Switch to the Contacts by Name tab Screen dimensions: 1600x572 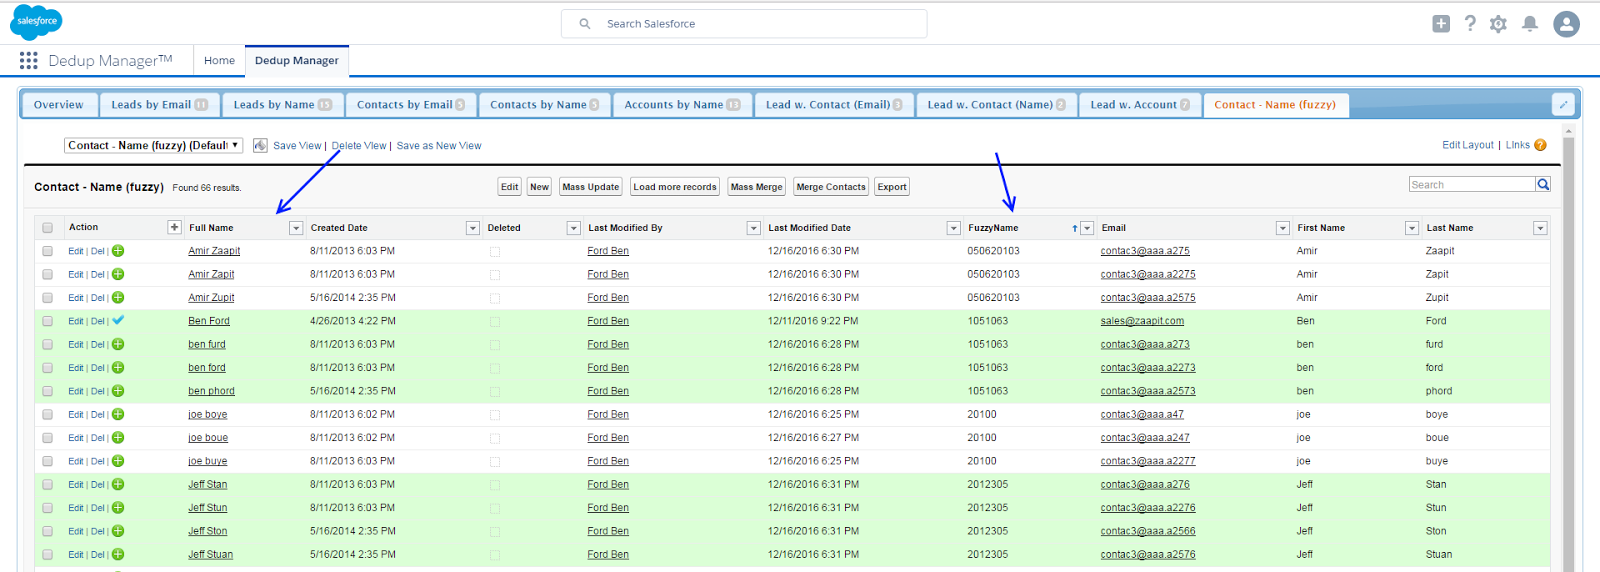(x=544, y=104)
